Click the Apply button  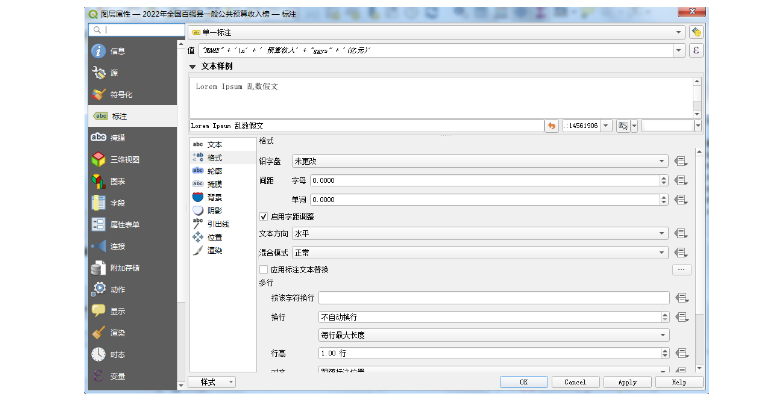pos(627,382)
